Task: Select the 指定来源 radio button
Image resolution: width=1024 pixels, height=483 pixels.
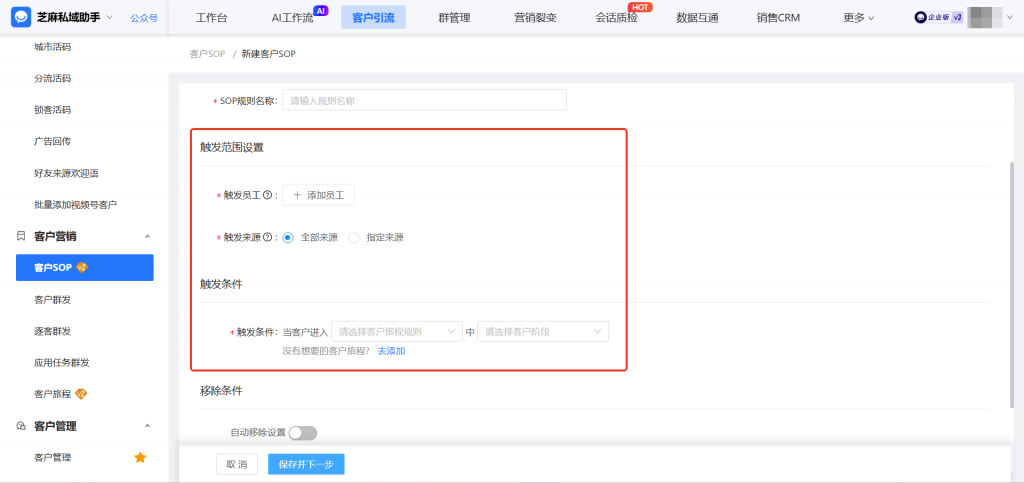Action: point(353,238)
